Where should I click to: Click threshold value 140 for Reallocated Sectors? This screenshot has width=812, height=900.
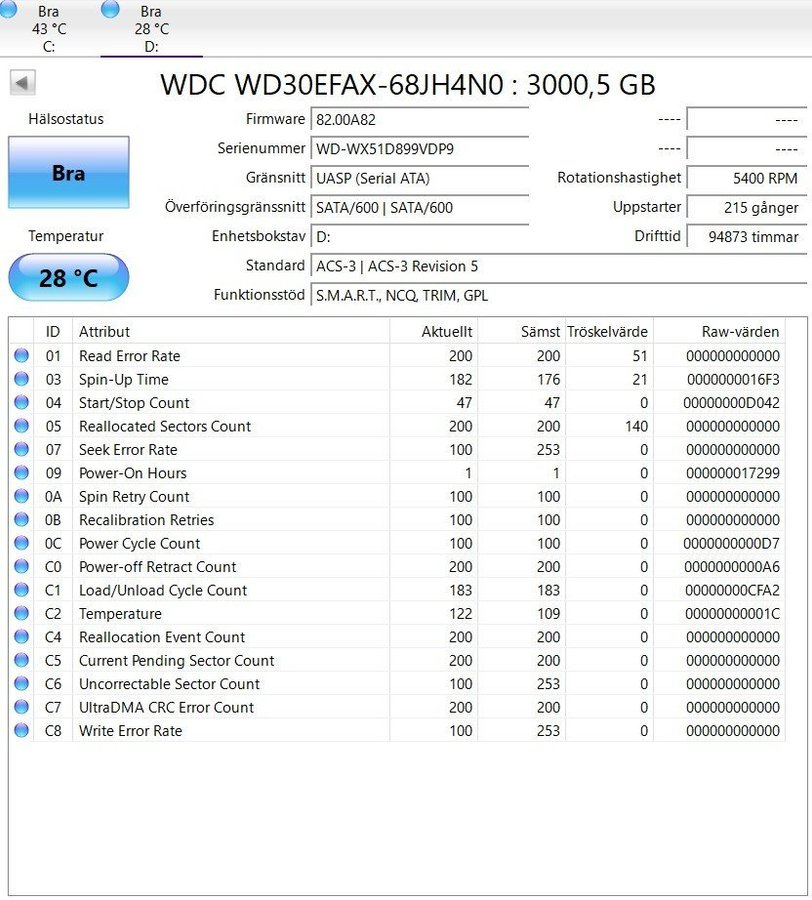pyautogui.click(x=636, y=426)
